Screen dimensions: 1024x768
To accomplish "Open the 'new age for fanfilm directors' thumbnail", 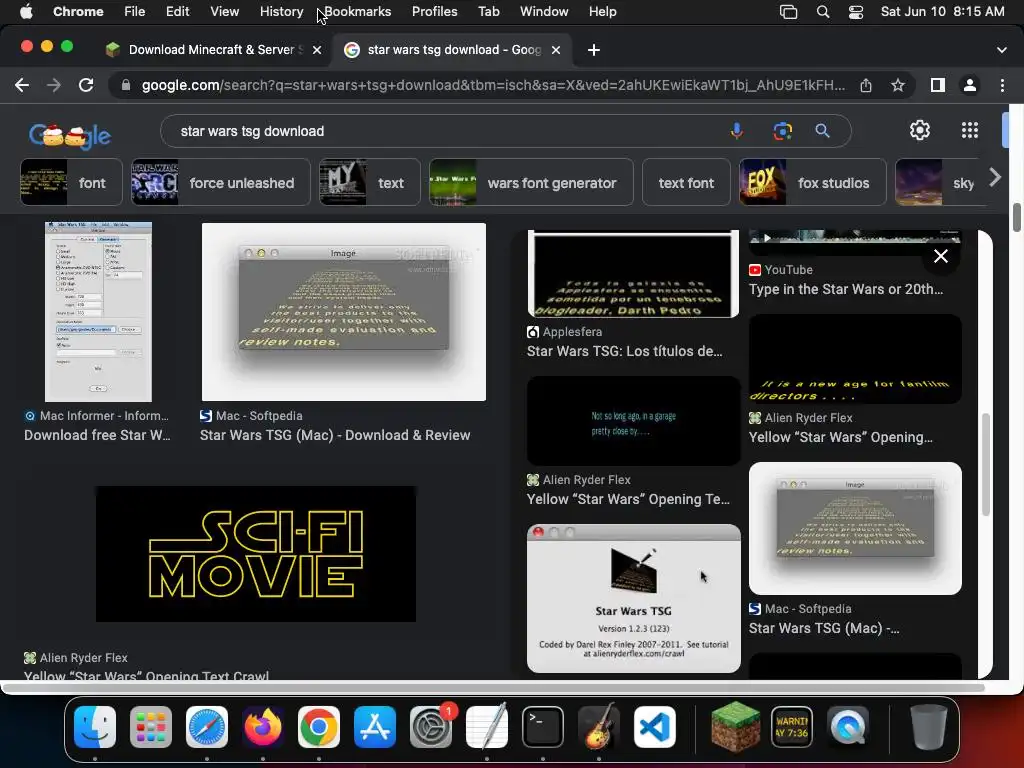I will [855, 359].
